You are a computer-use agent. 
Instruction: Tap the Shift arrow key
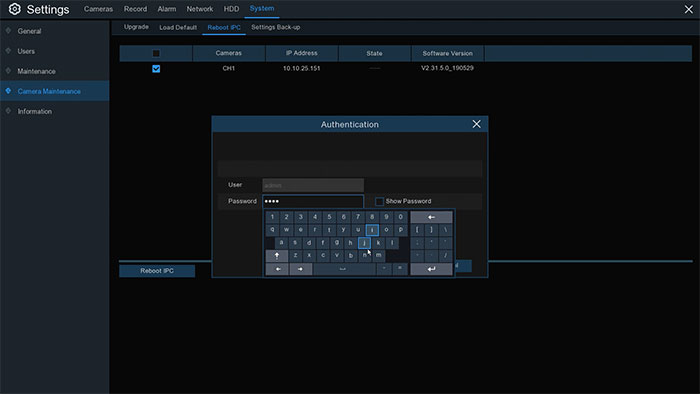277,256
